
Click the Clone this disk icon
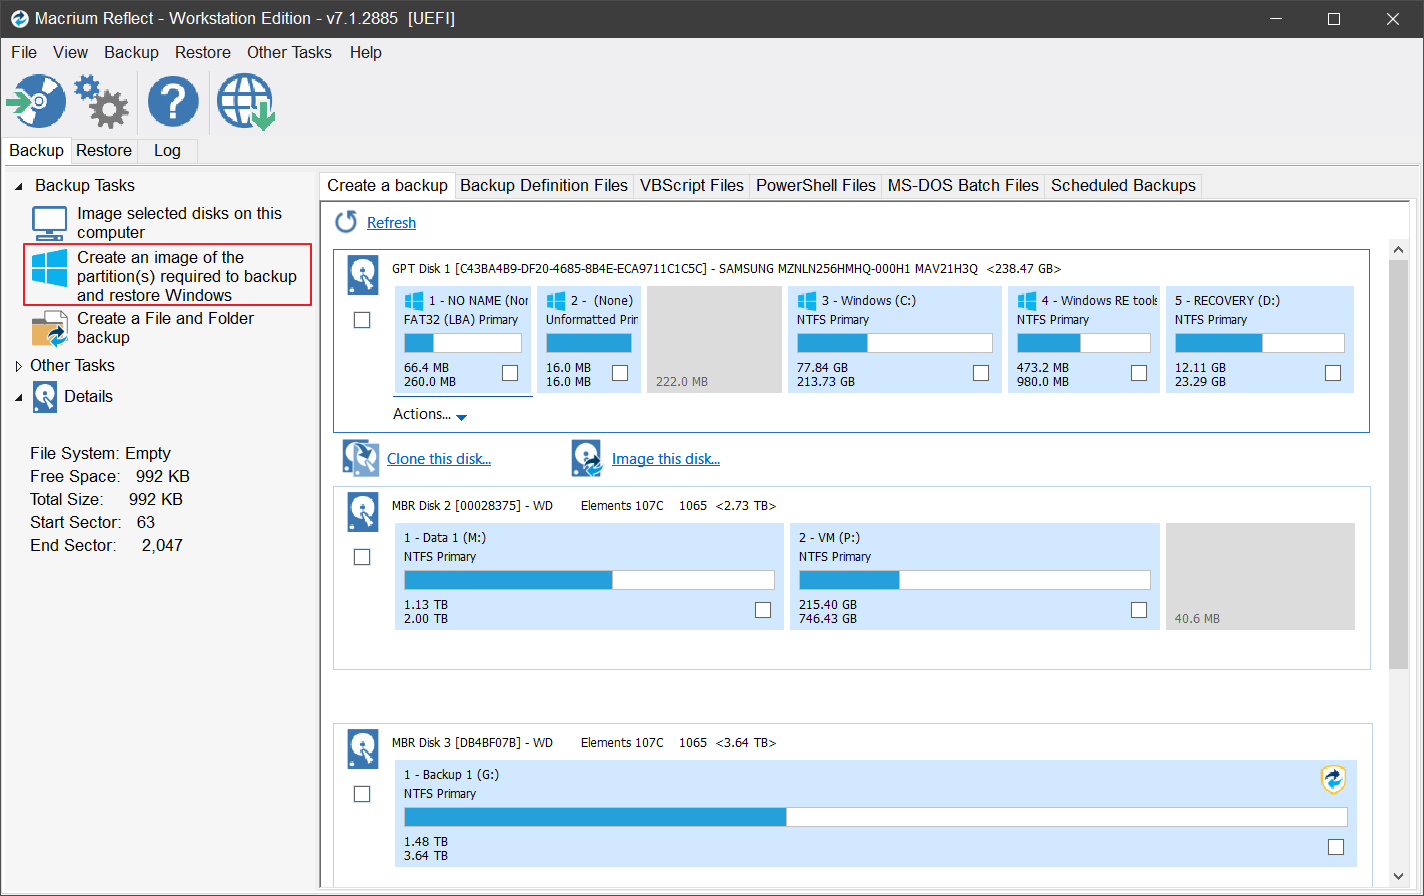(x=360, y=457)
